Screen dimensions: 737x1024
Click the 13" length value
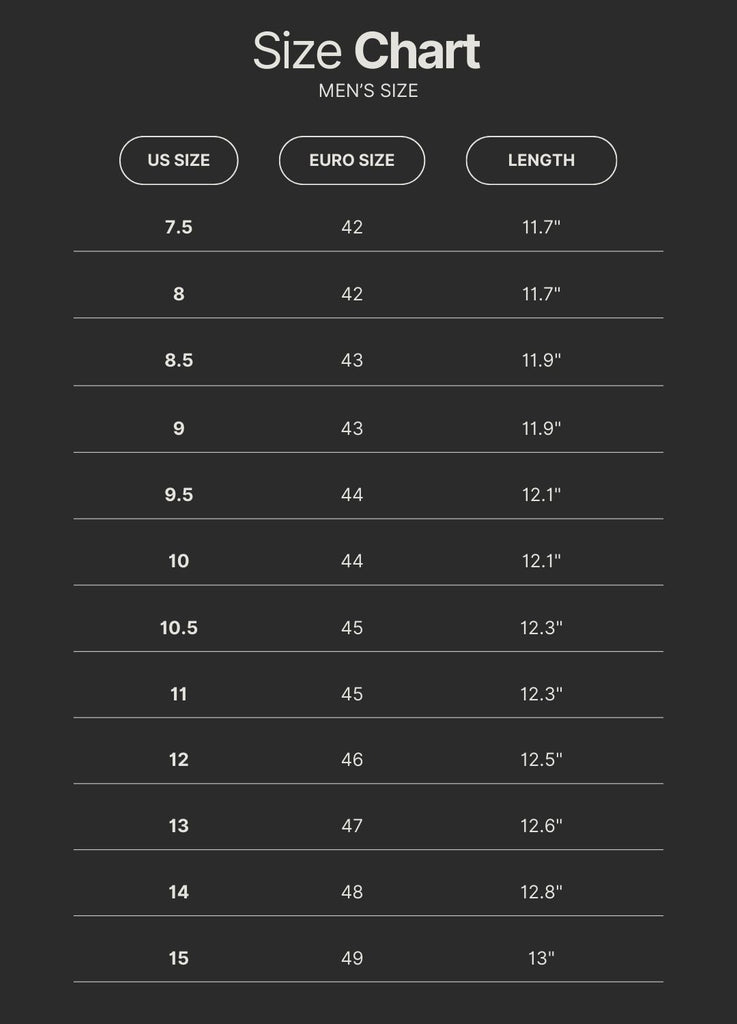click(541, 958)
